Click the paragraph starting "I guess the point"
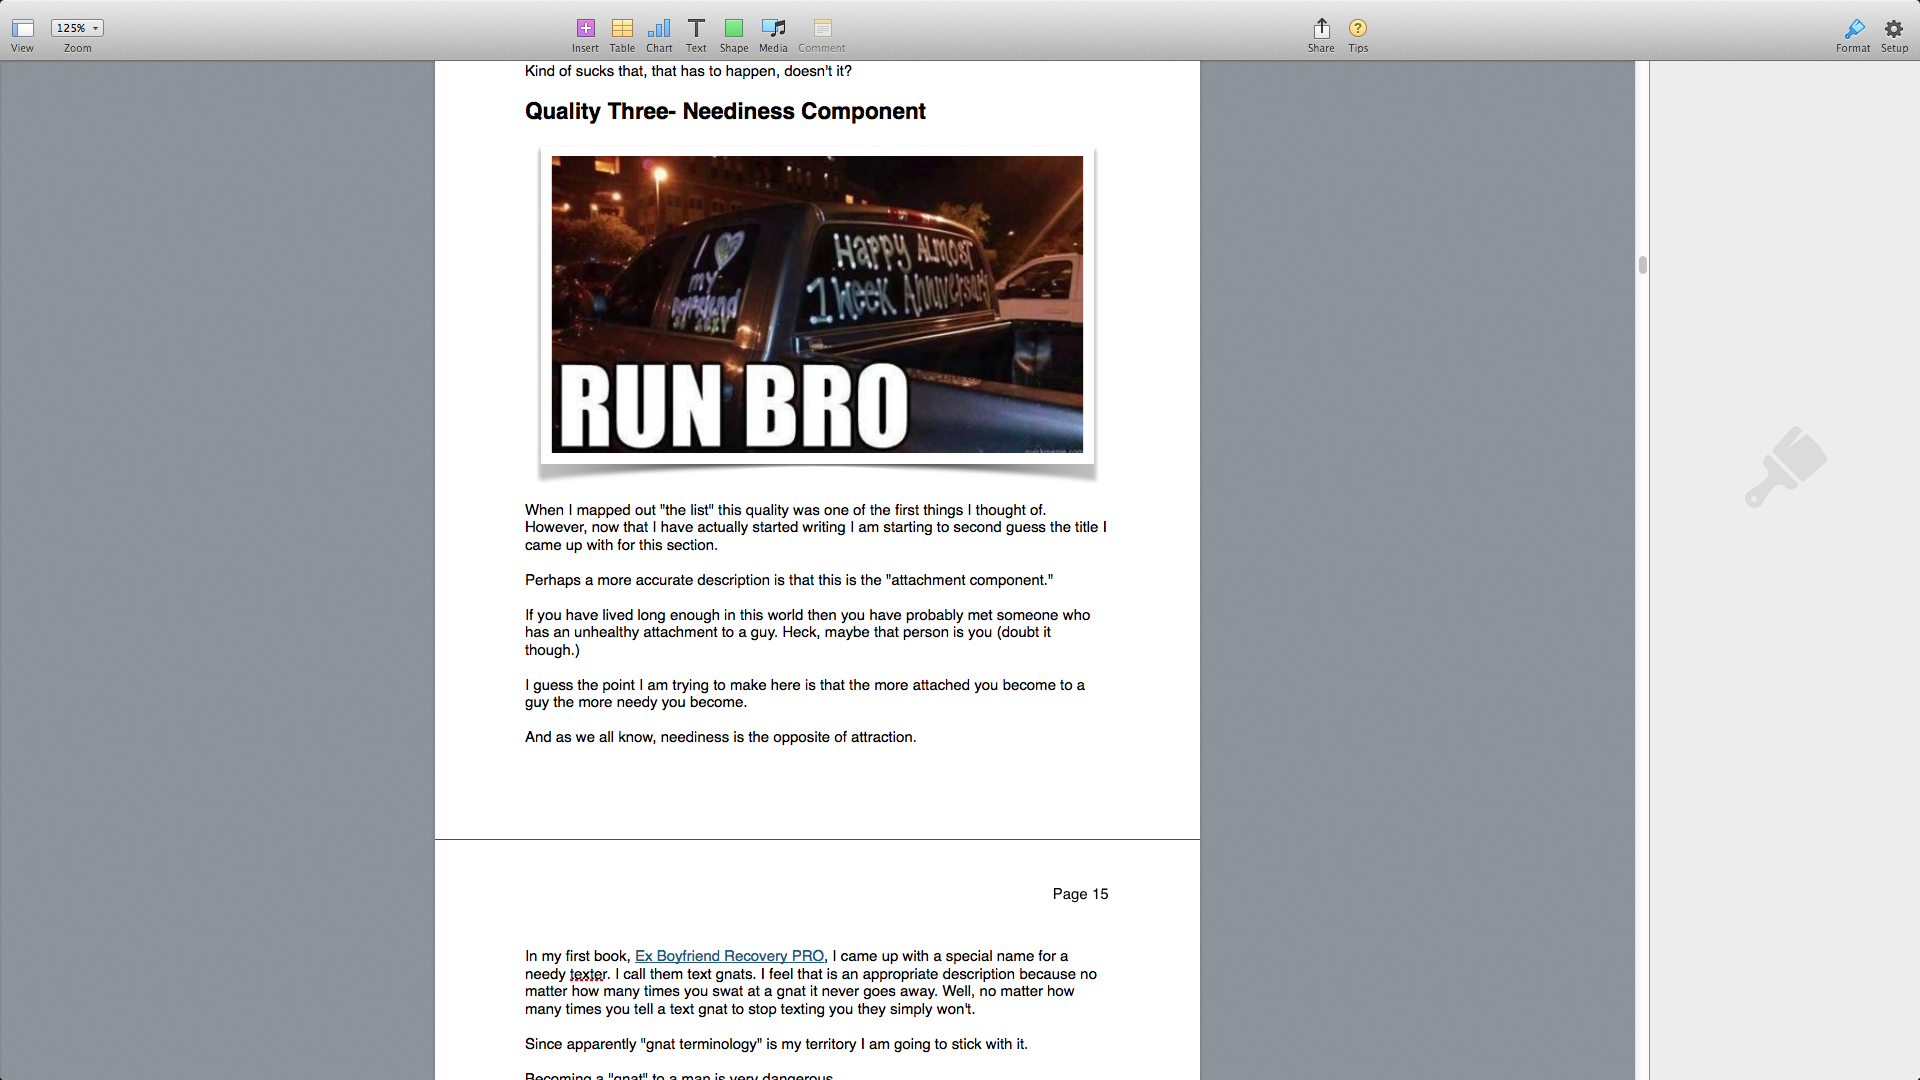The height and width of the screenshot is (1080, 1920). pos(805,693)
